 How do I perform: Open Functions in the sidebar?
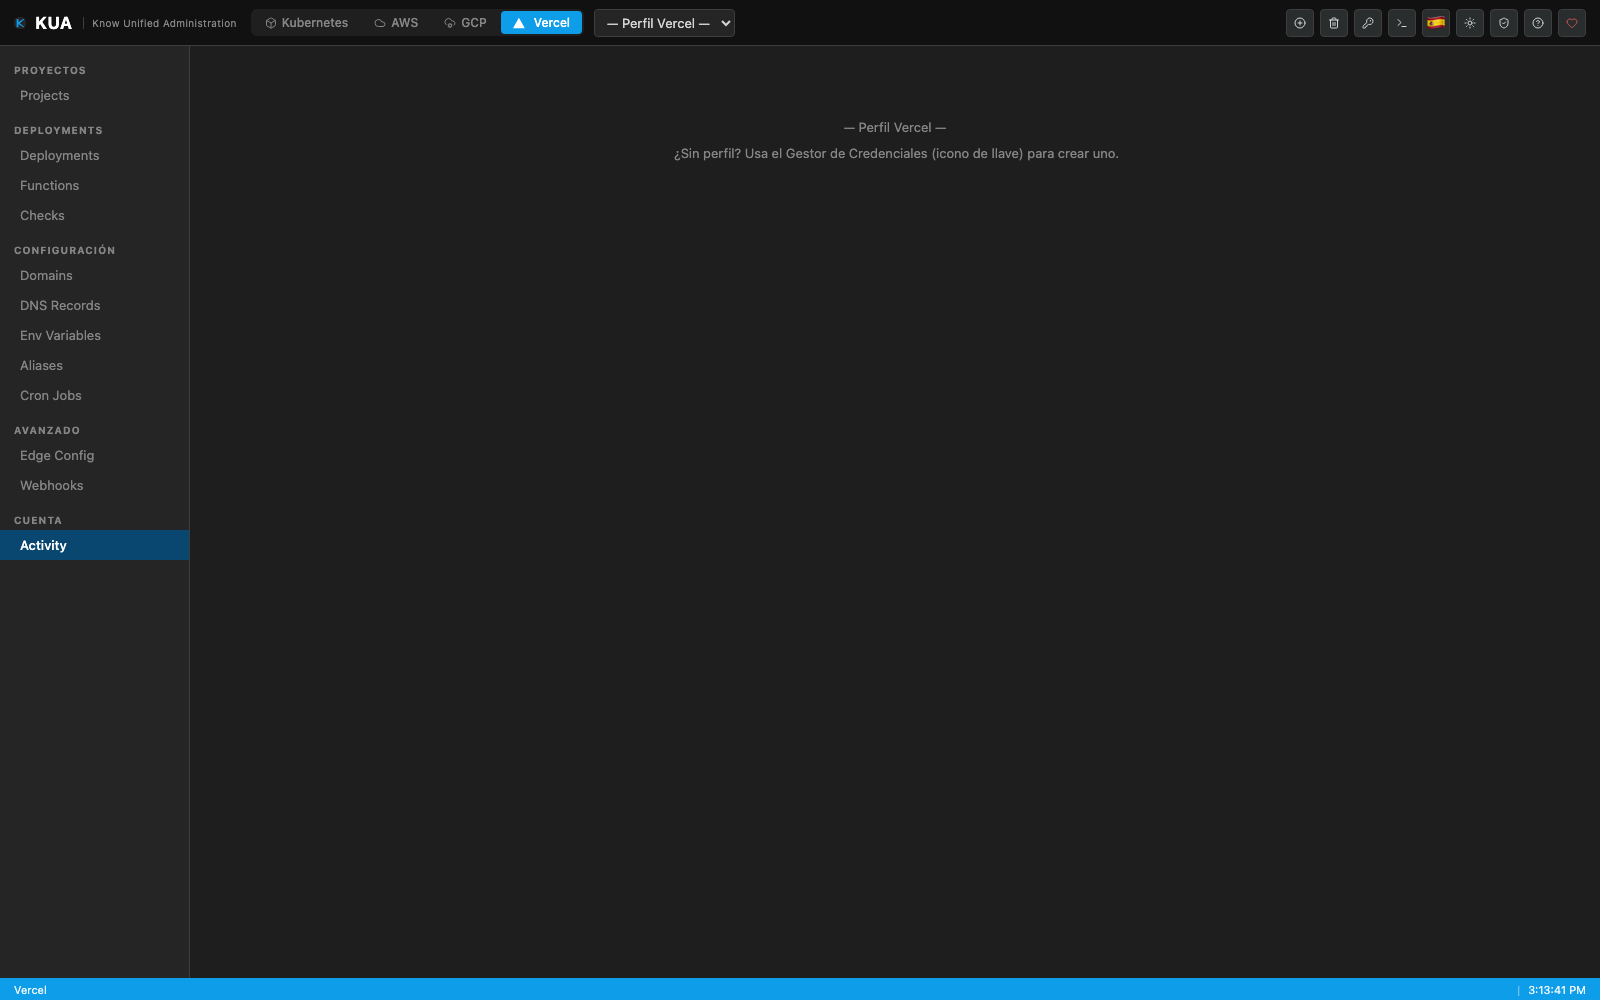(x=95, y=186)
